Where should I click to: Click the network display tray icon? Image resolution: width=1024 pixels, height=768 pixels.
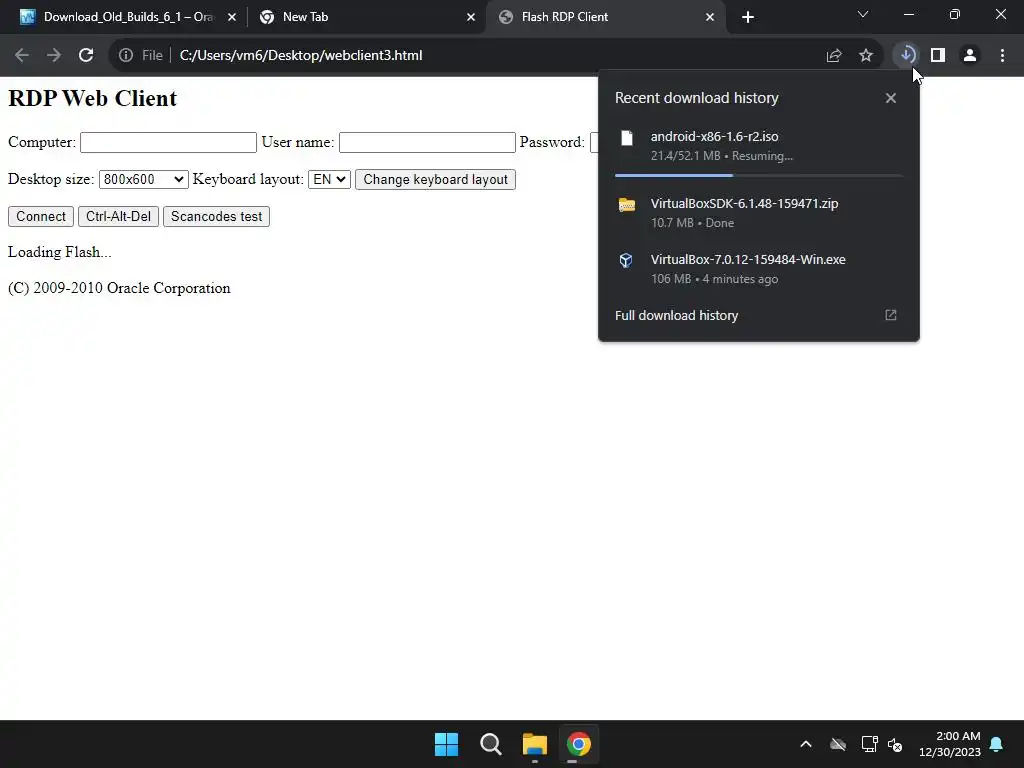click(869, 744)
